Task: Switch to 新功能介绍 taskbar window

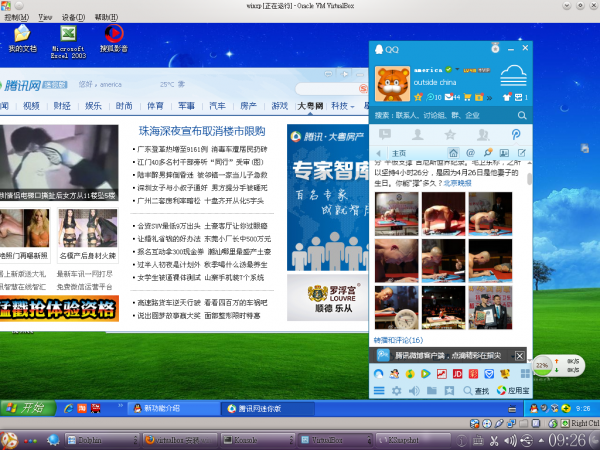Action: 173,408
